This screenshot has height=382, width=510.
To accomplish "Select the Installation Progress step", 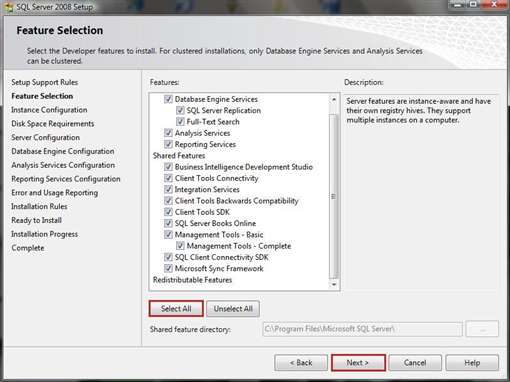I will click(45, 234).
